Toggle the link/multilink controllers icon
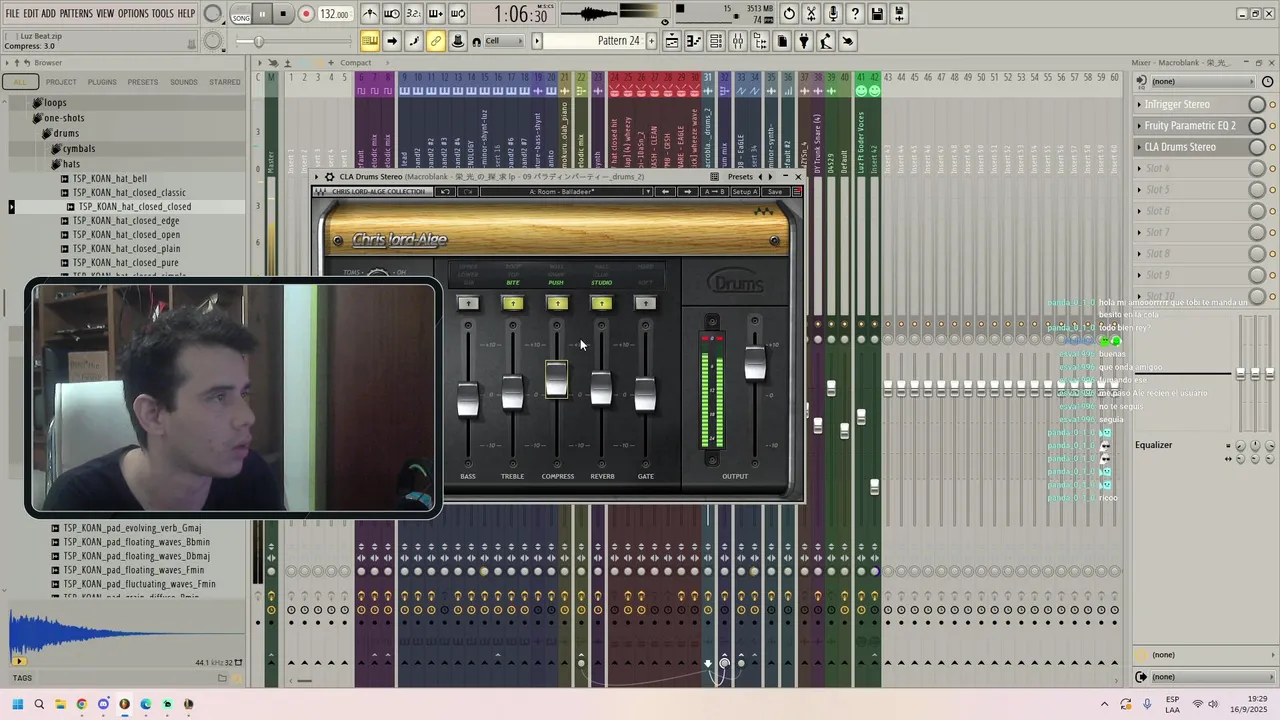The image size is (1280, 720). [x=436, y=41]
